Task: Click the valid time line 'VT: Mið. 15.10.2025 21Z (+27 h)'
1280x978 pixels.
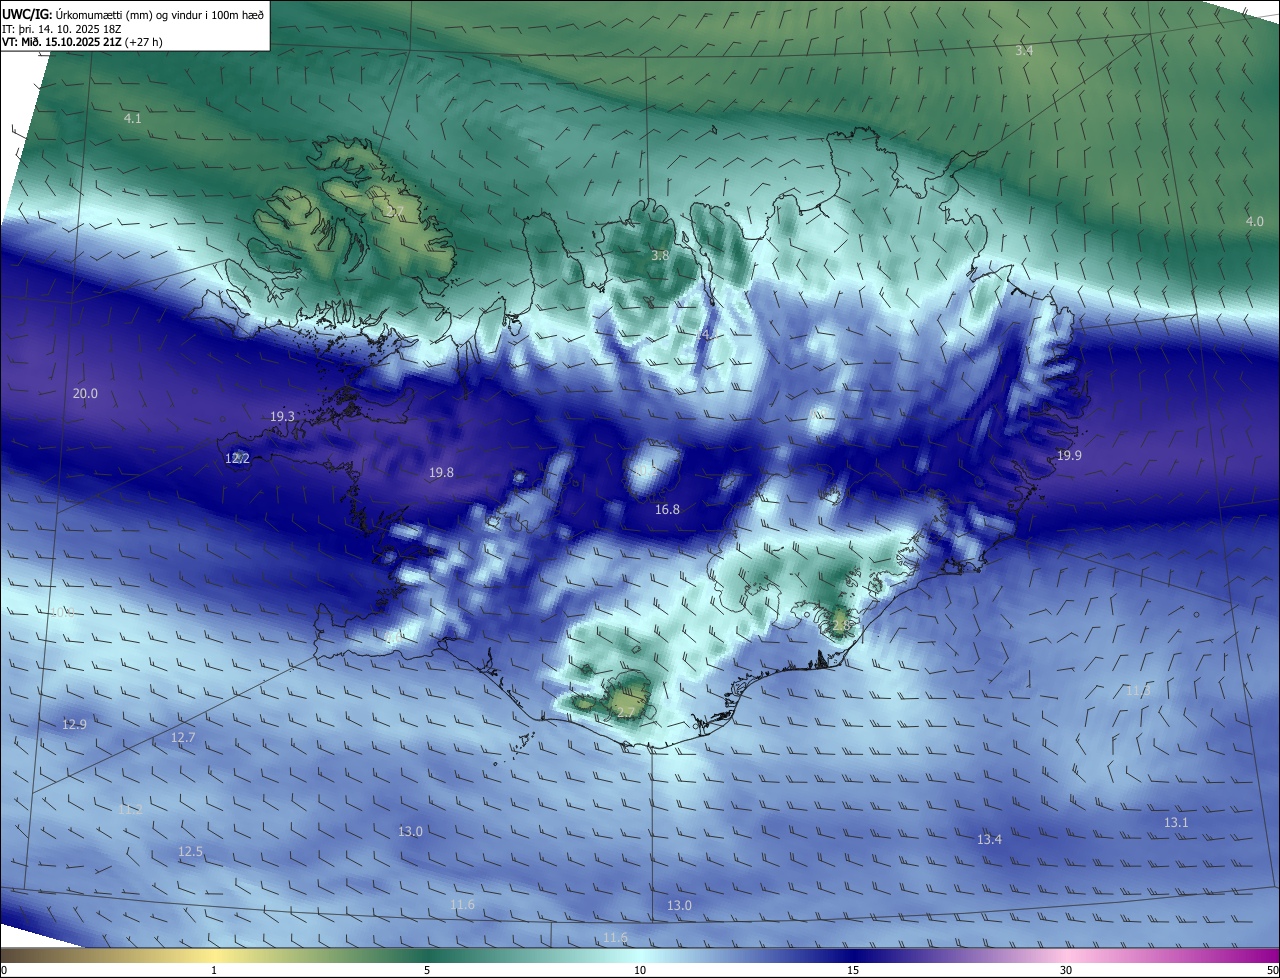Action: [x=82, y=42]
